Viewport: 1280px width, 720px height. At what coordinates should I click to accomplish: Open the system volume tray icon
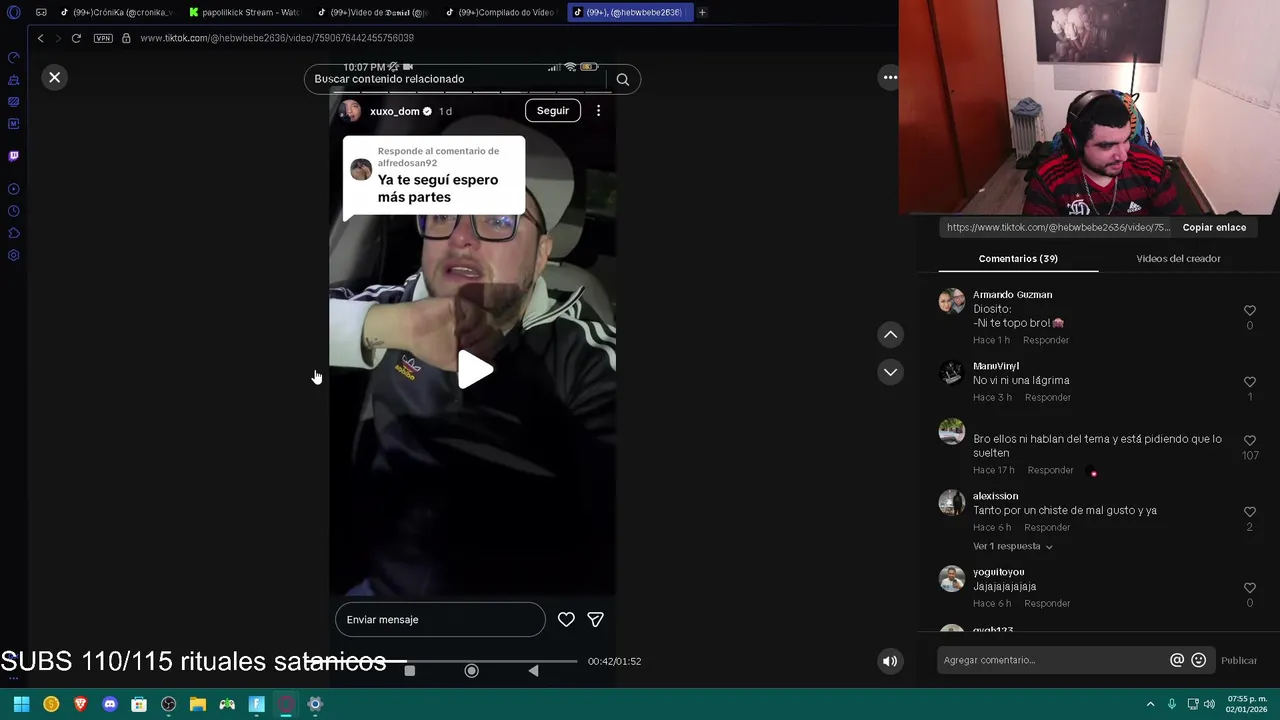(1210, 704)
